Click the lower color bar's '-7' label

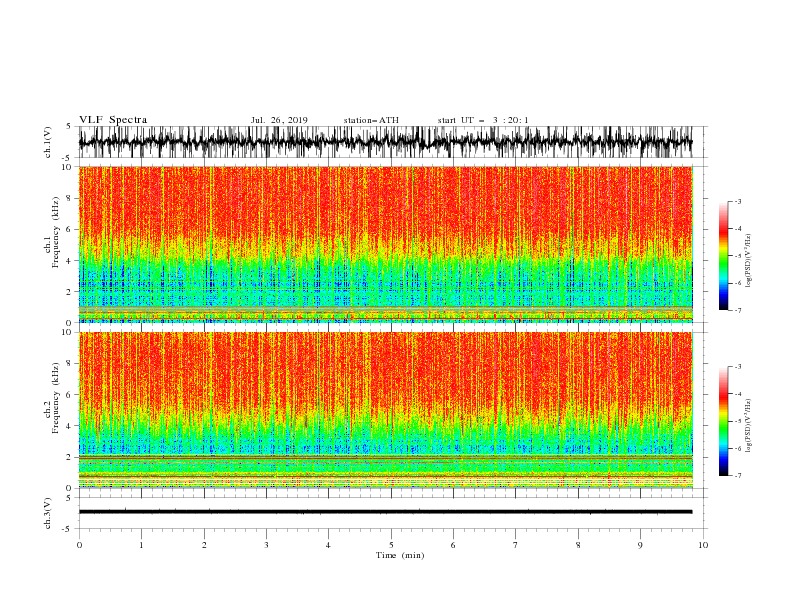(x=738, y=476)
